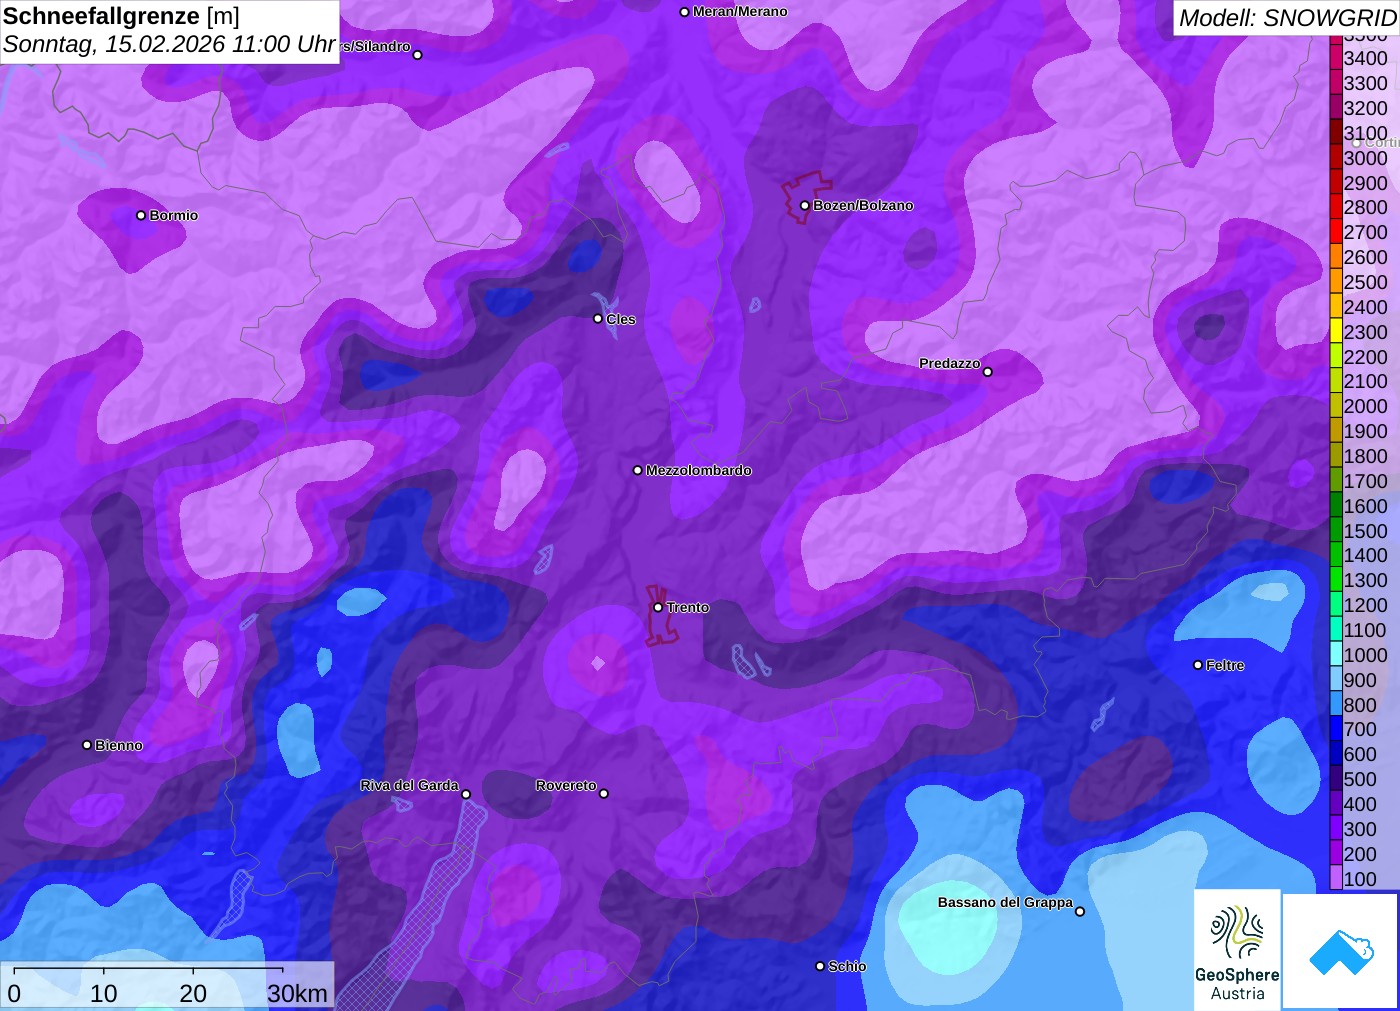This screenshot has height=1011, width=1400.
Task: Click the Predazzo label text
Action: pos(950,363)
